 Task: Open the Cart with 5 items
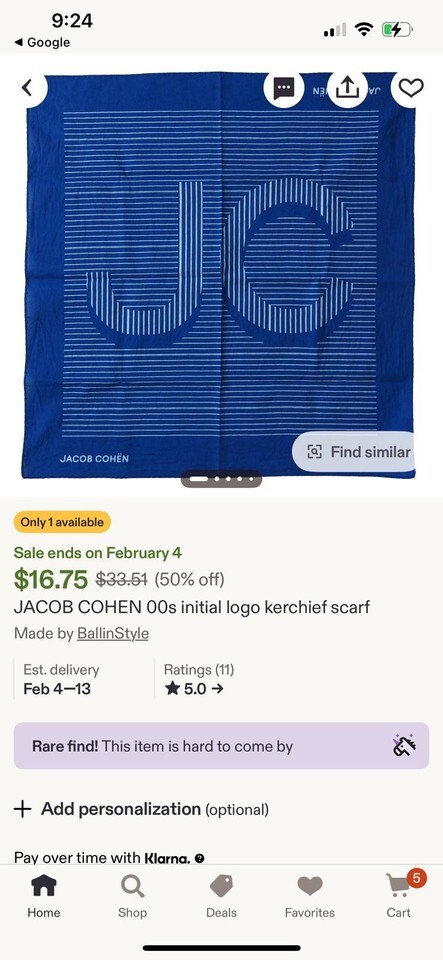[x=399, y=896]
